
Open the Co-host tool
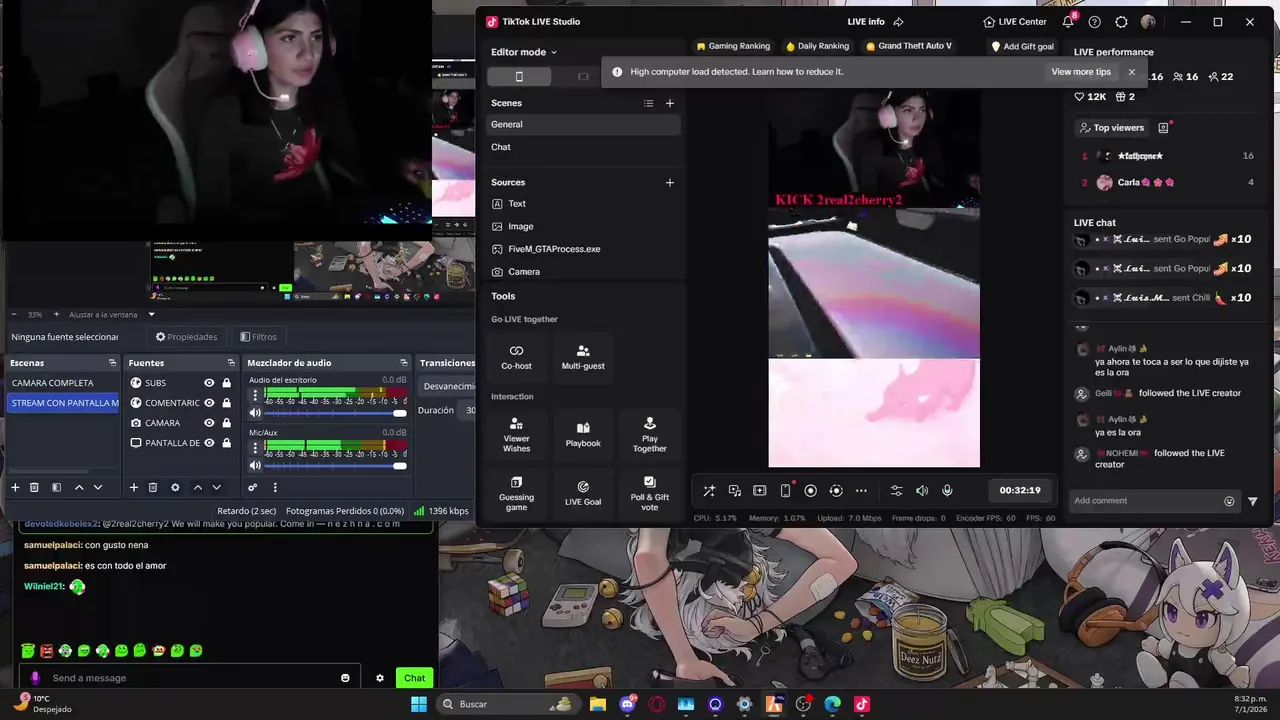[516, 357]
